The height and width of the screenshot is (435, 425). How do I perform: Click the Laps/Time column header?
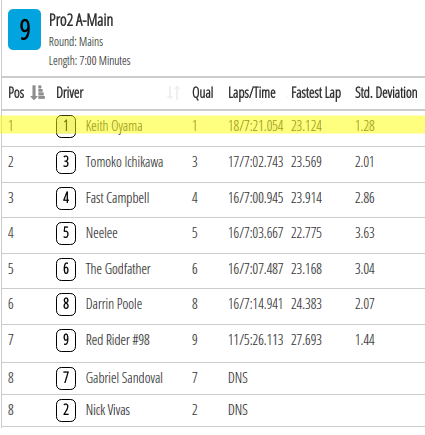click(x=252, y=93)
